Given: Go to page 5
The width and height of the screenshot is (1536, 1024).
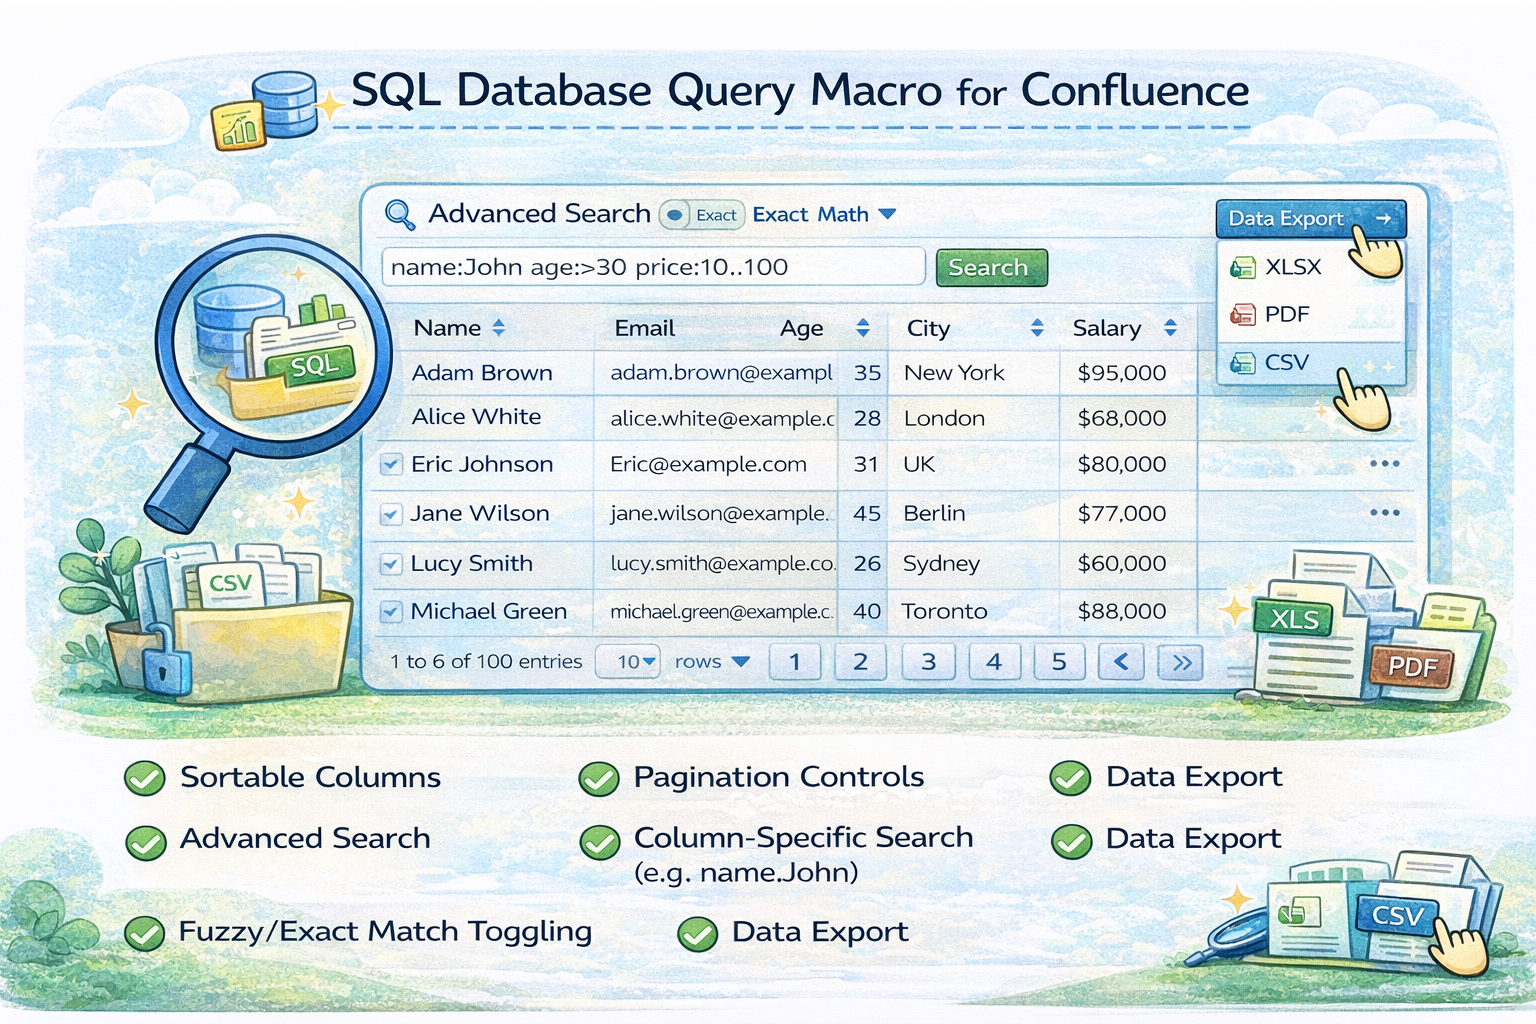Looking at the screenshot, I should point(1059,661).
